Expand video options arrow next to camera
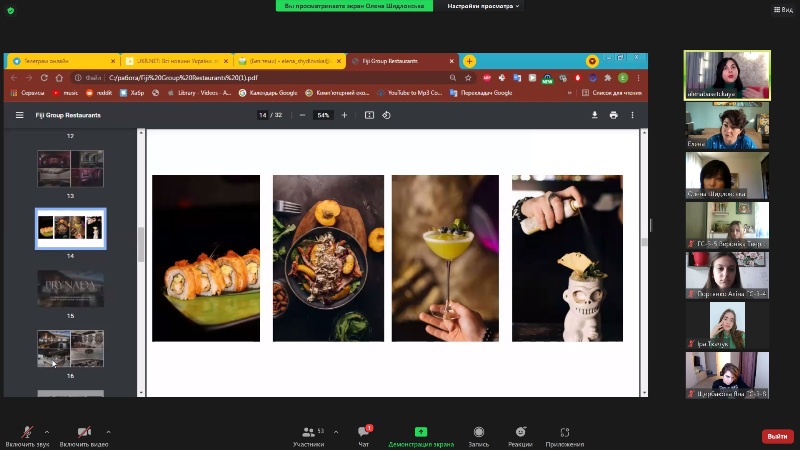Screen dimensions: 800x450 (108, 432)
